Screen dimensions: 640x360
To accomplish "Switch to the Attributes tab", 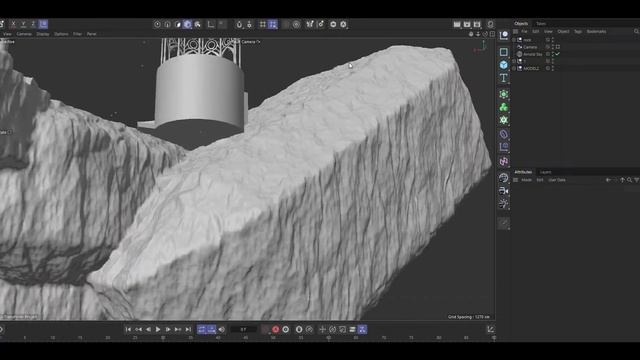I will (x=523, y=172).
